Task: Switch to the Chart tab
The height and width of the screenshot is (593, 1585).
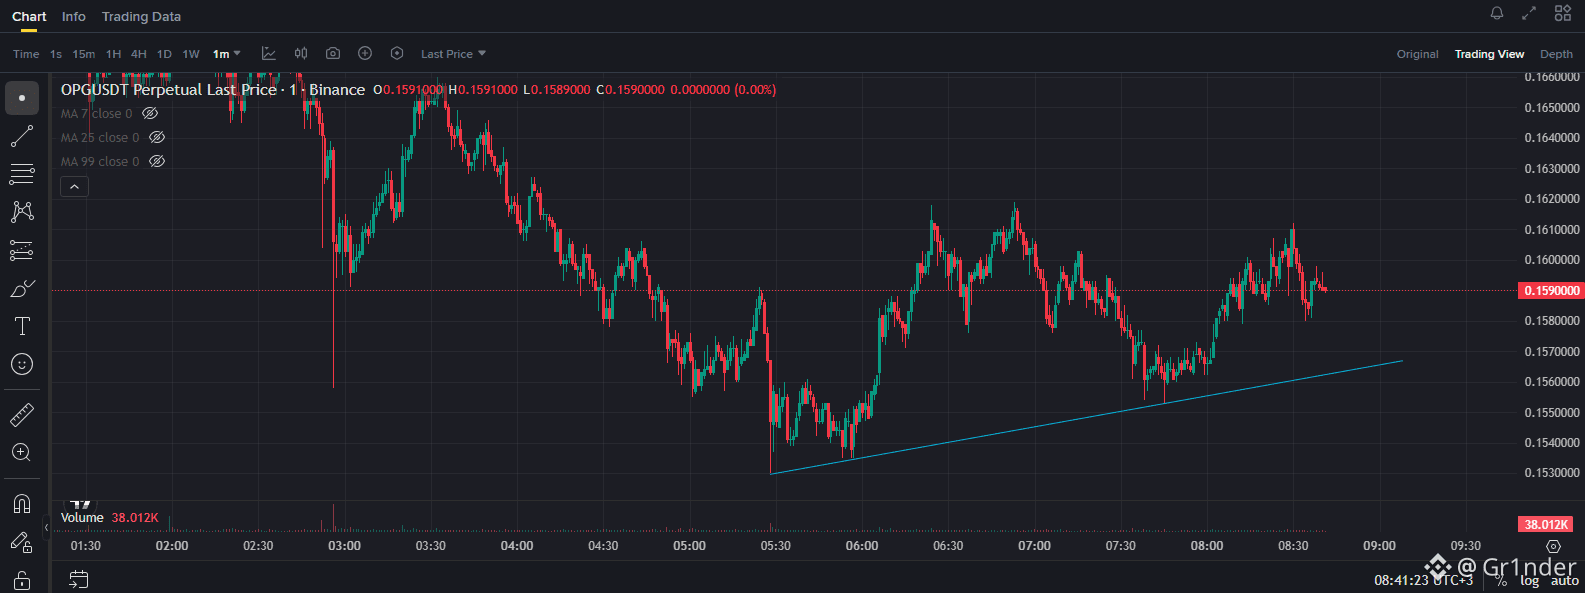Action: 29,16
